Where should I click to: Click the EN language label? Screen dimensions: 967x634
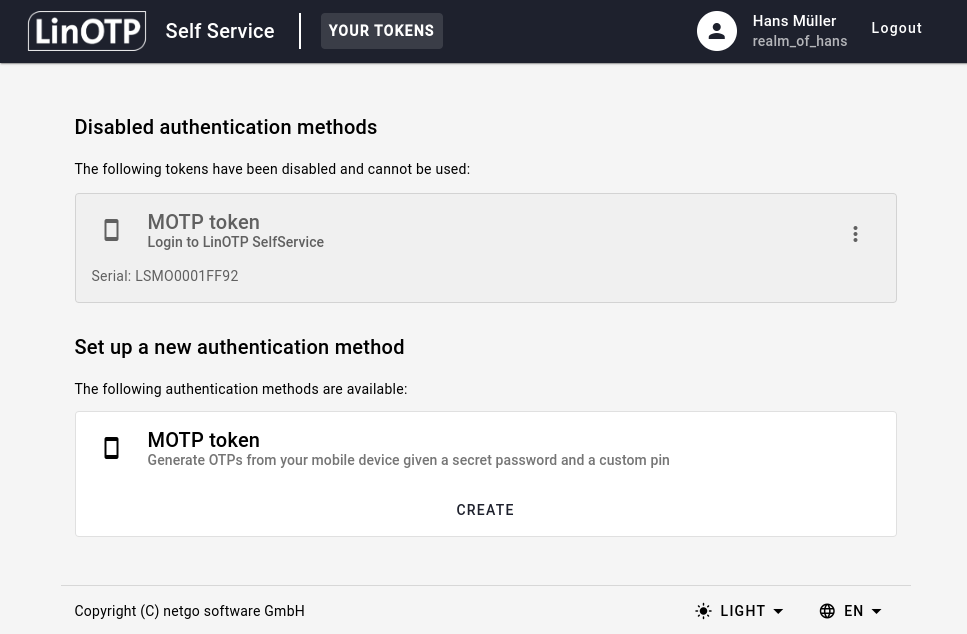coord(853,611)
